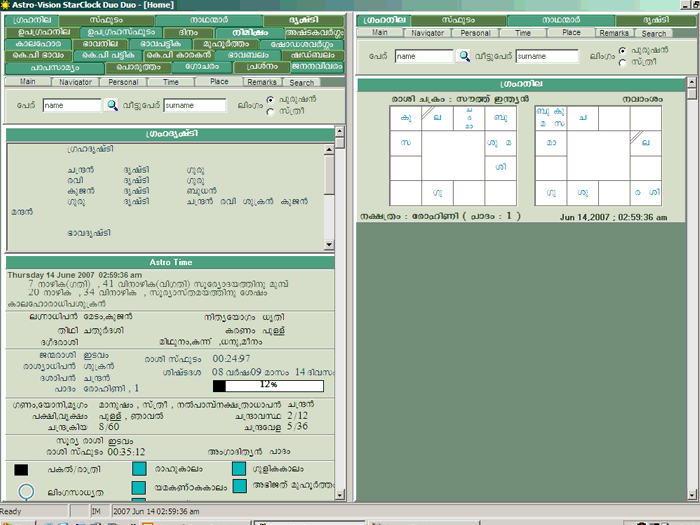Switch to Remarks tab in right pane
Screen dimensions: 700x525
click(614, 33)
